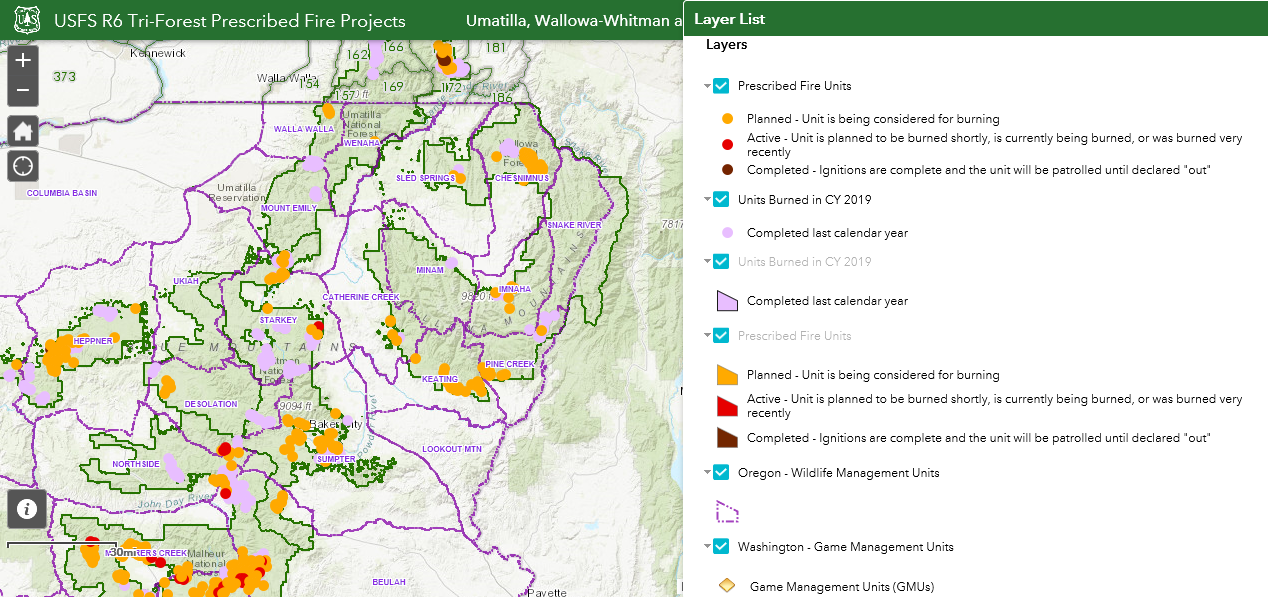Click the Game Management Units (GMUs) legend symbol

pyautogui.click(x=727, y=584)
